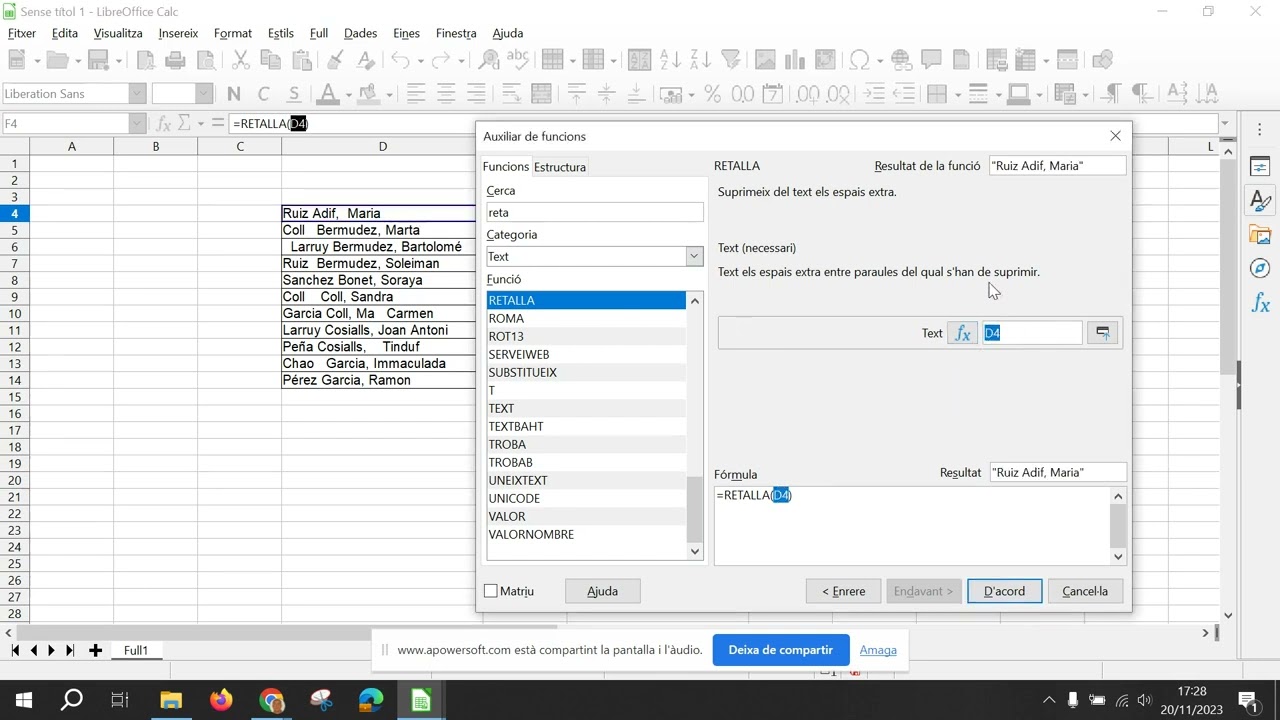Toggle the Matriu checkbox
The image size is (1280, 720).
[x=491, y=591]
